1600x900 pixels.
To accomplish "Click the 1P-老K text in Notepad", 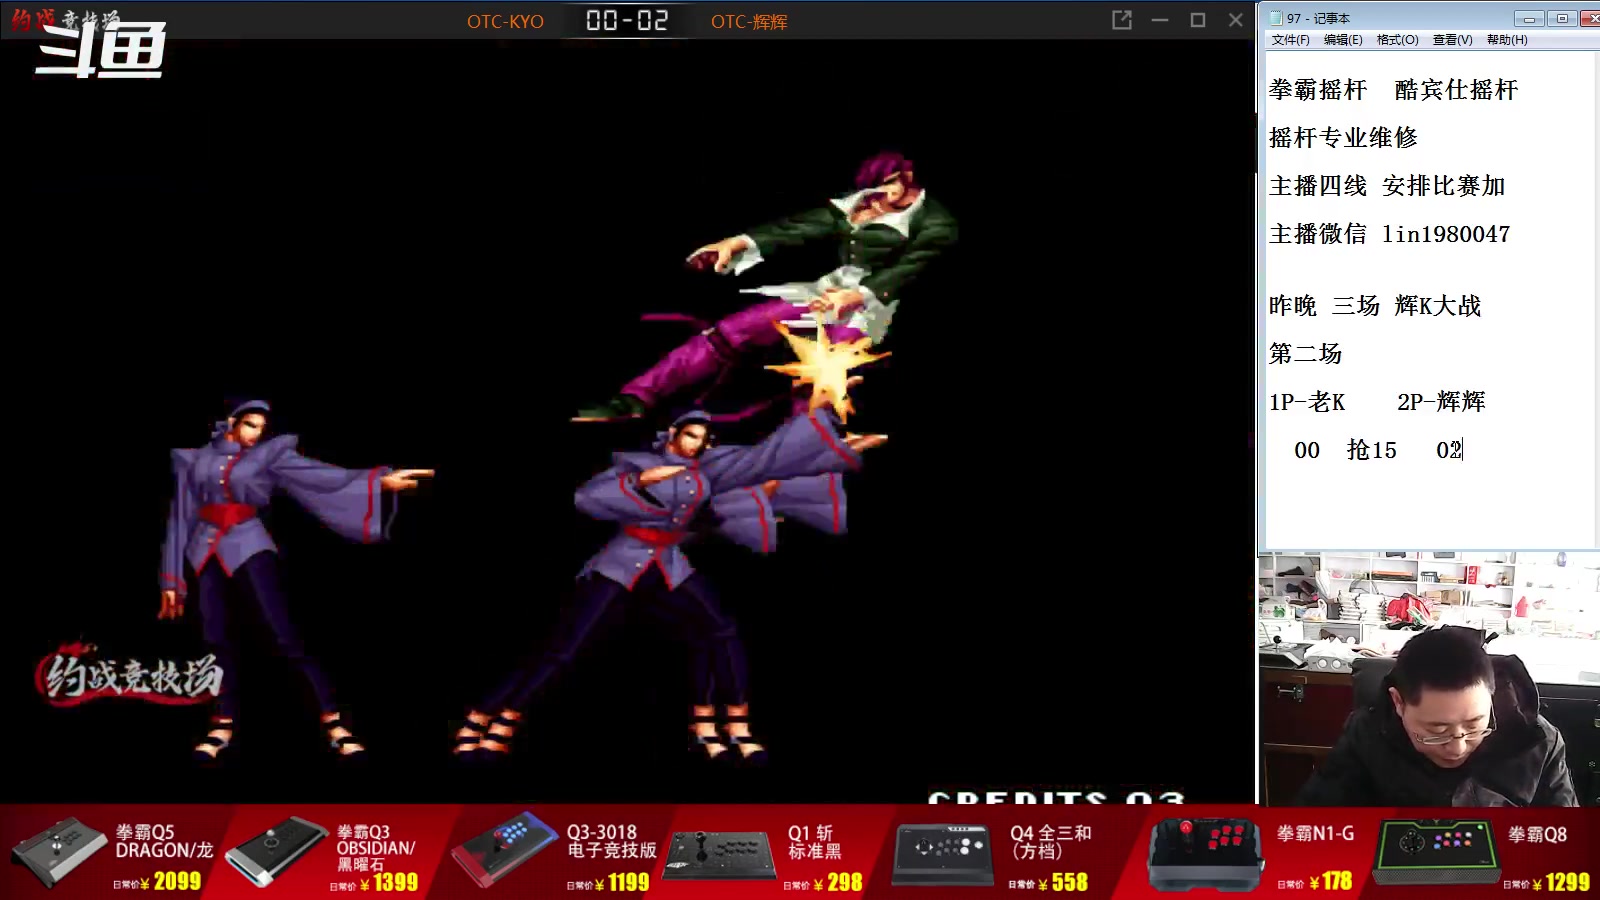I will pyautogui.click(x=1307, y=402).
